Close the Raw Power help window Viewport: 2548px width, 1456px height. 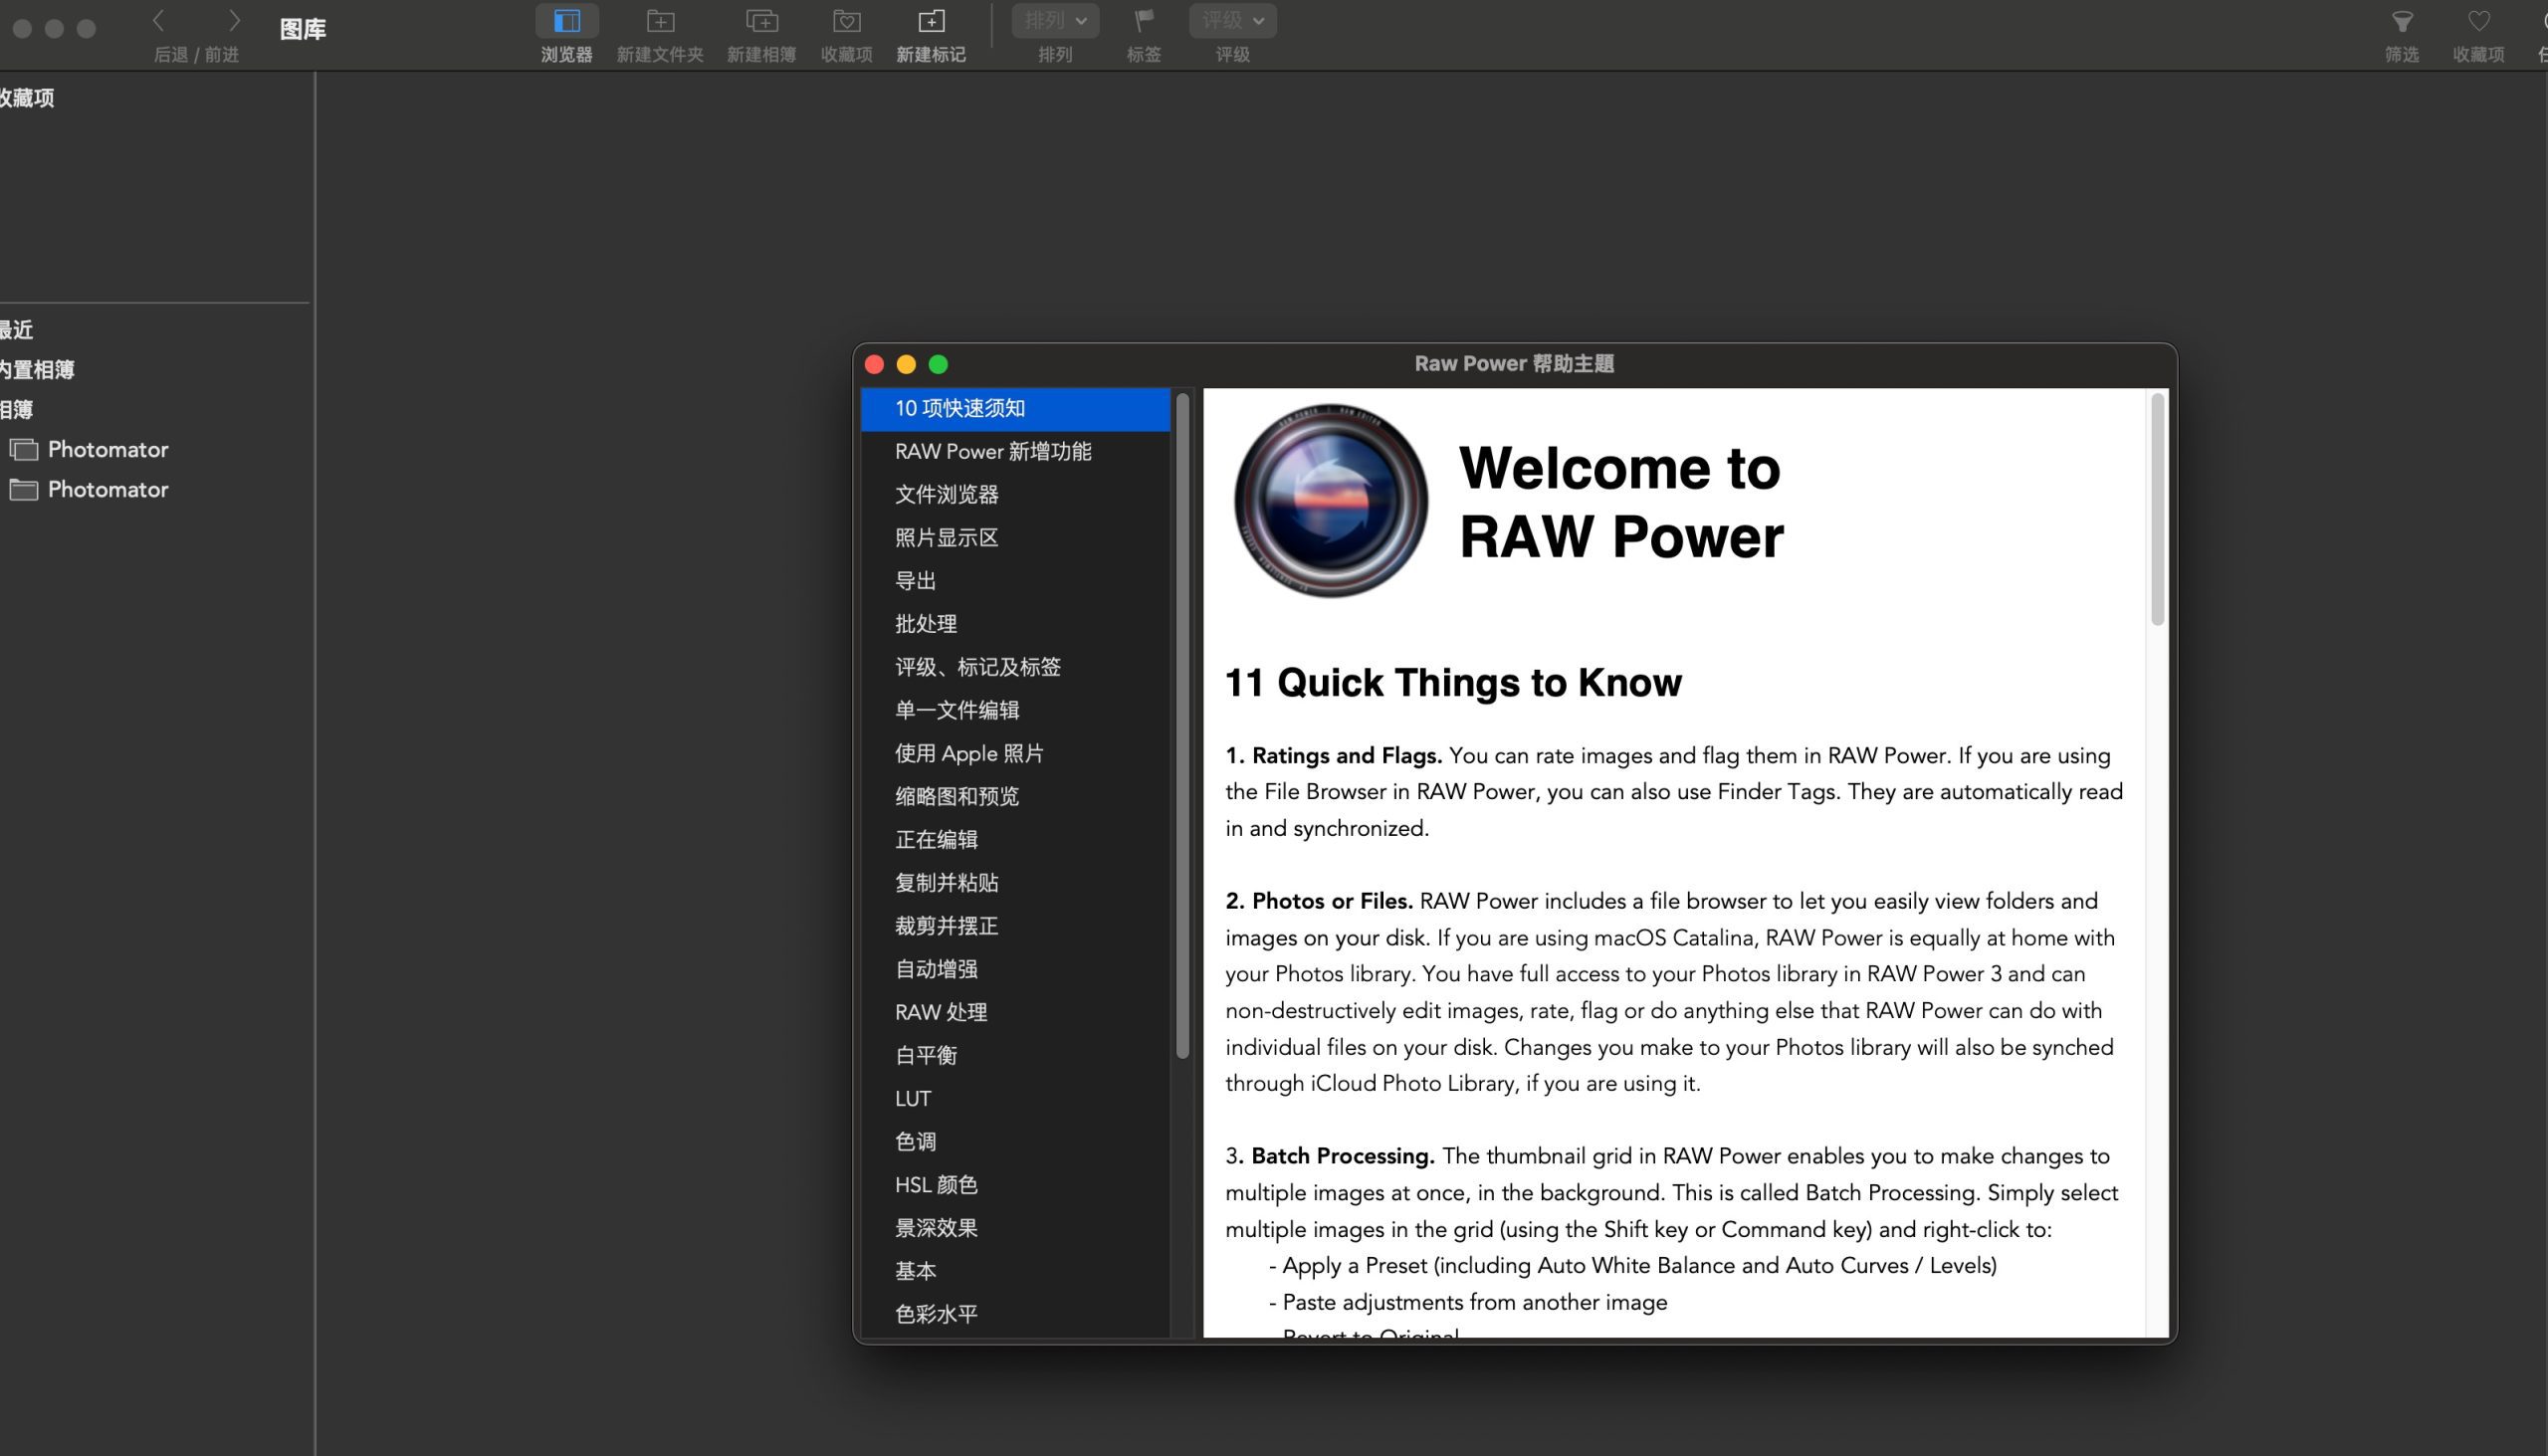tap(874, 364)
